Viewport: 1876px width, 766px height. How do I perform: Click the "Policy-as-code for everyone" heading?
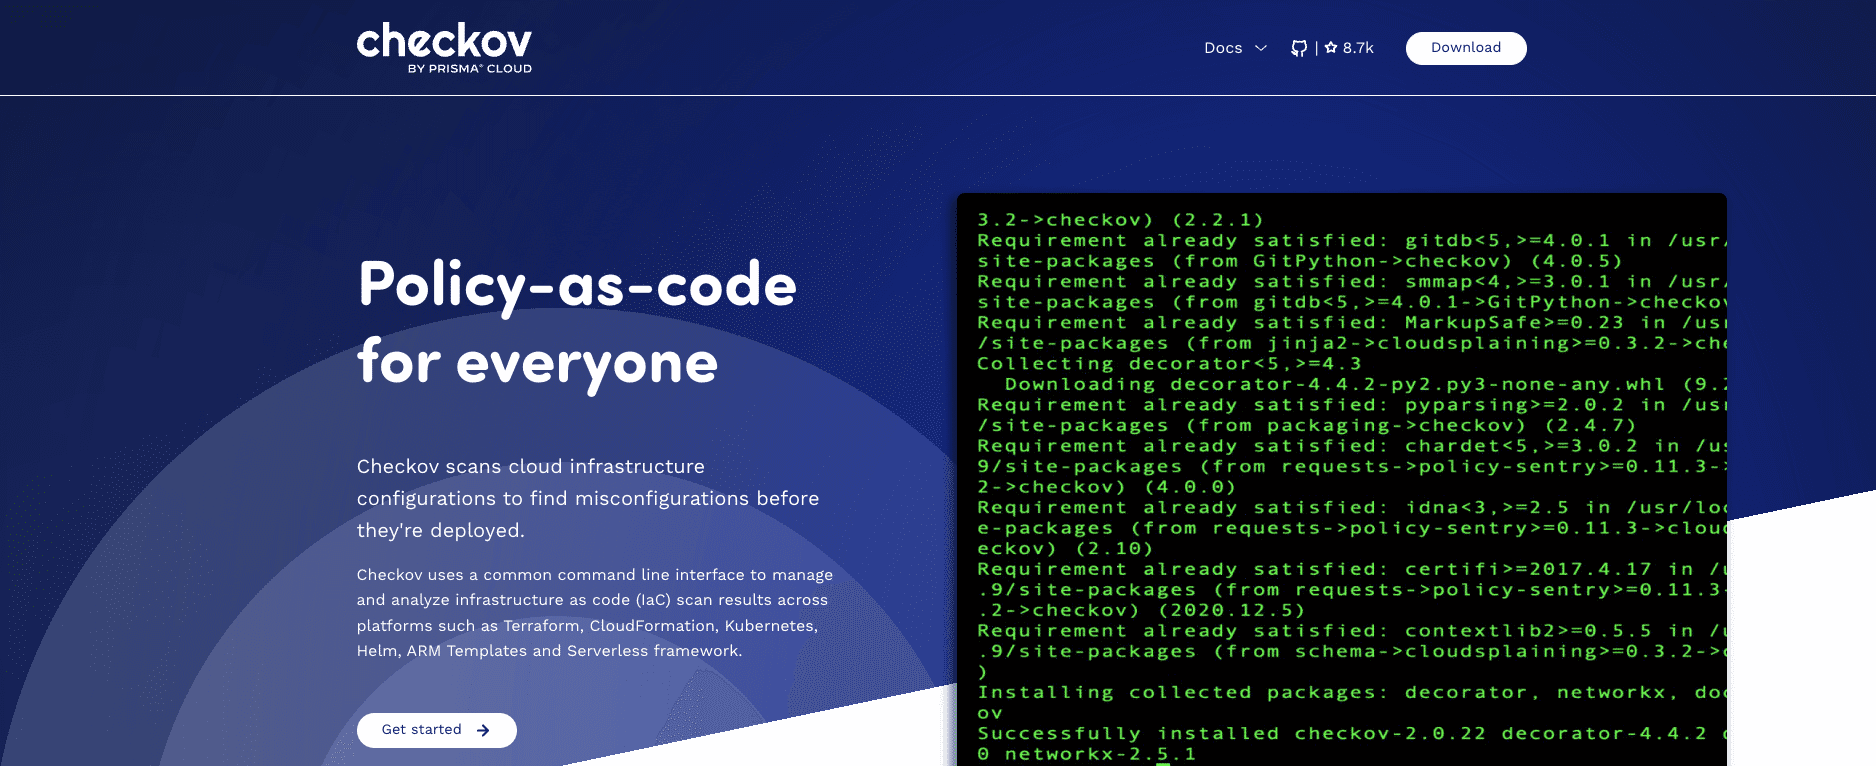[577, 323]
